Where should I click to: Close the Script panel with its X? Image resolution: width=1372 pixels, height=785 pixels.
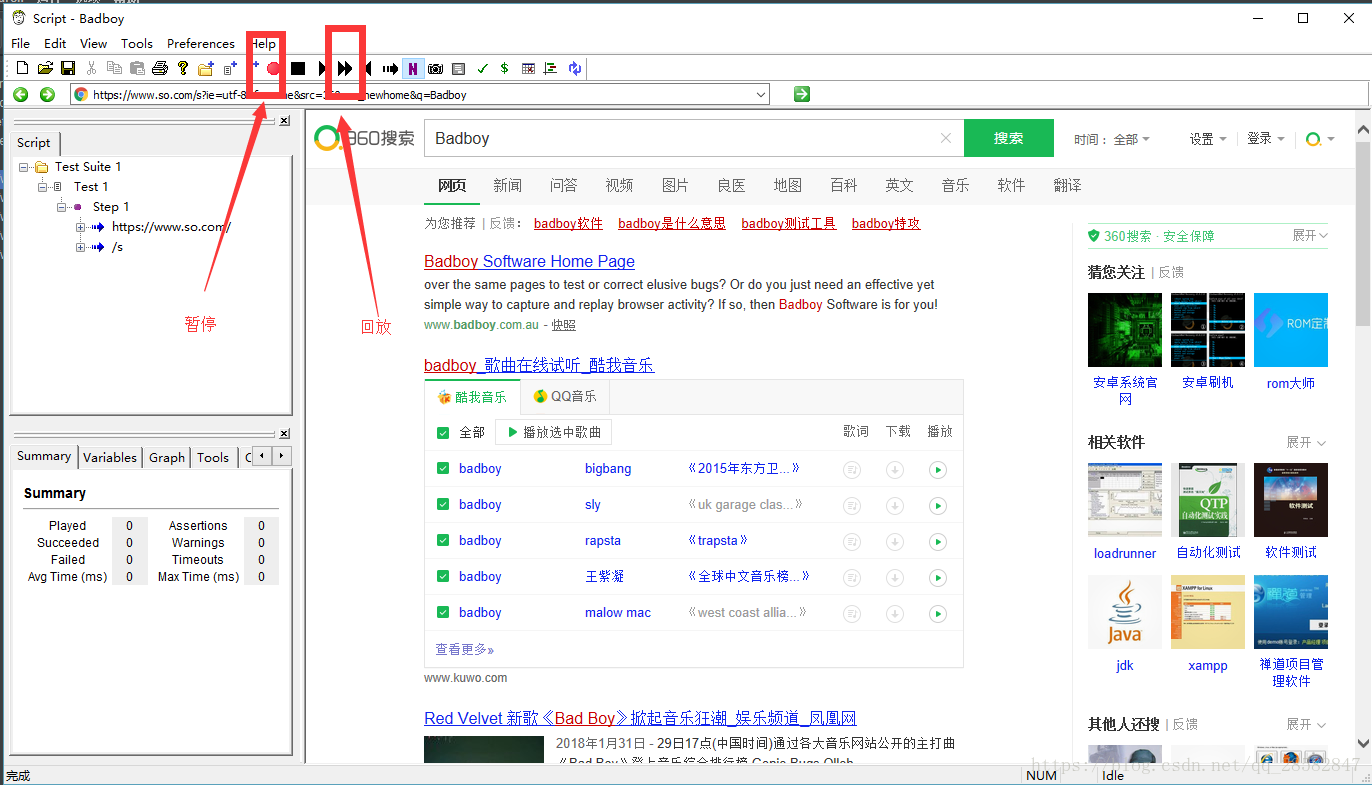tap(284, 120)
